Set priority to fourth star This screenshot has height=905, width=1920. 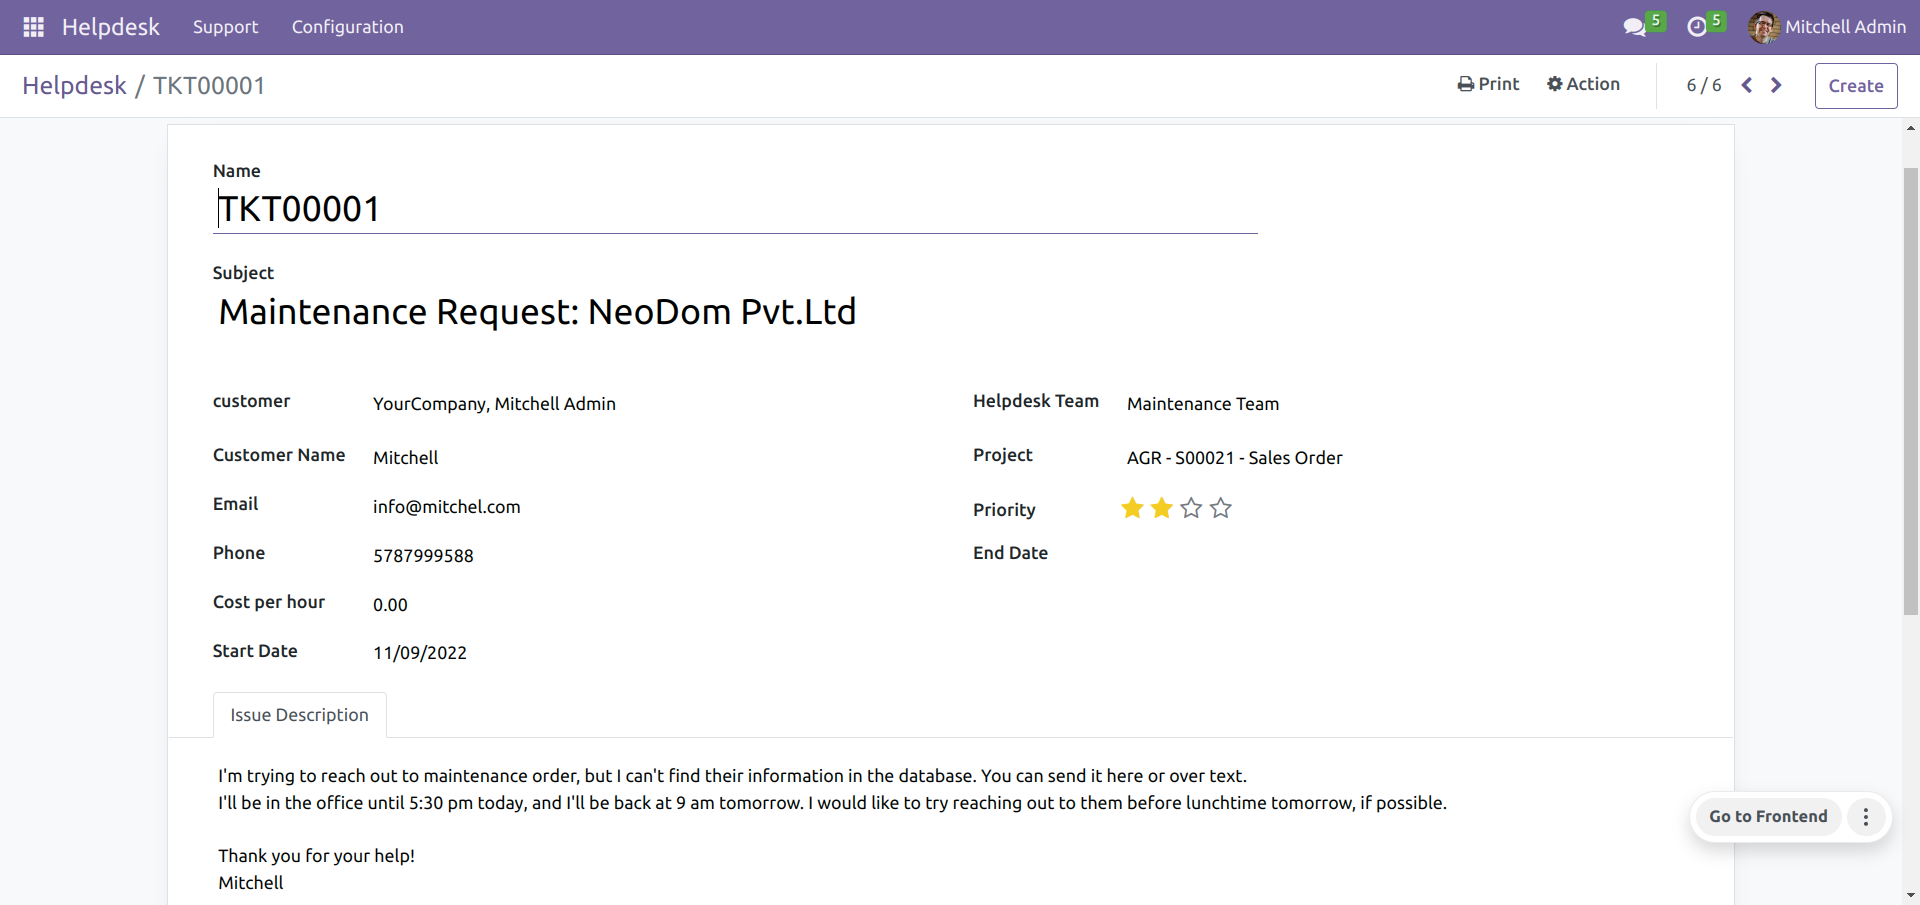coord(1220,508)
